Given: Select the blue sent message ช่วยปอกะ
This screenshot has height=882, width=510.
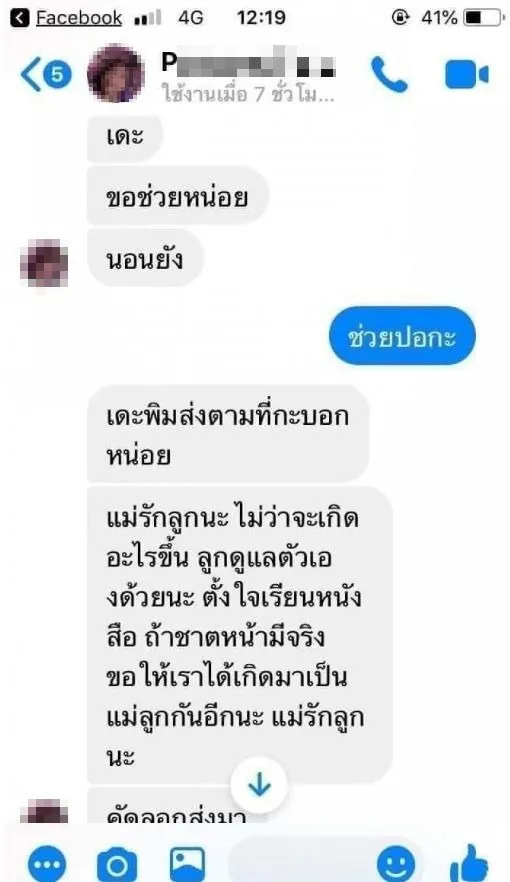Looking at the screenshot, I should pyautogui.click(x=402, y=336).
